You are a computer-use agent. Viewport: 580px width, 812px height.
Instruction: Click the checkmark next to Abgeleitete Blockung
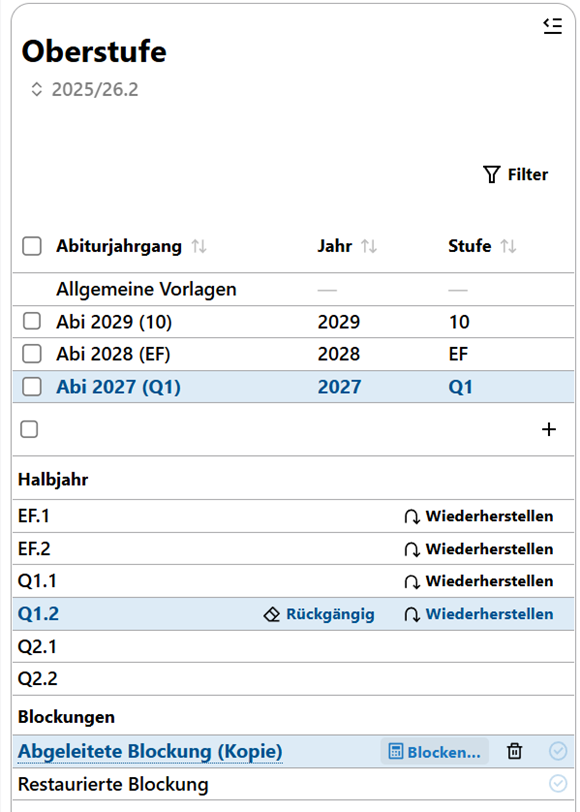pyautogui.click(x=560, y=751)
